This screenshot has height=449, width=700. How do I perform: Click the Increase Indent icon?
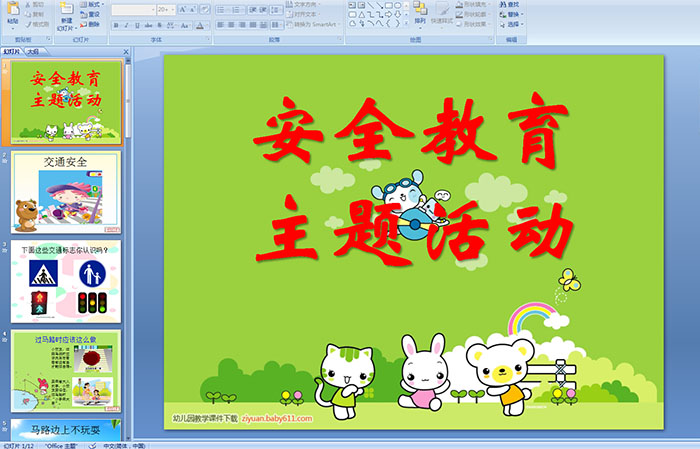coord(263,10)
